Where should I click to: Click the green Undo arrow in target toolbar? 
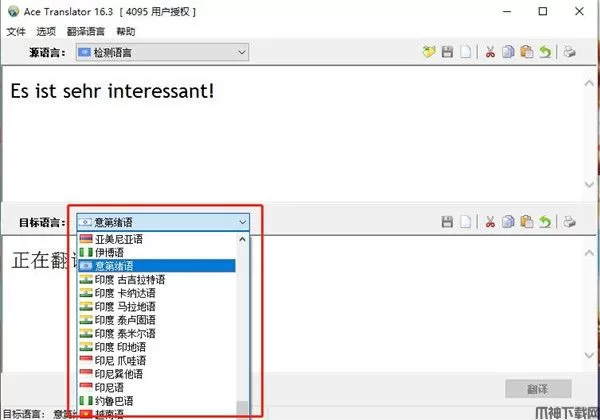(545, 221)
